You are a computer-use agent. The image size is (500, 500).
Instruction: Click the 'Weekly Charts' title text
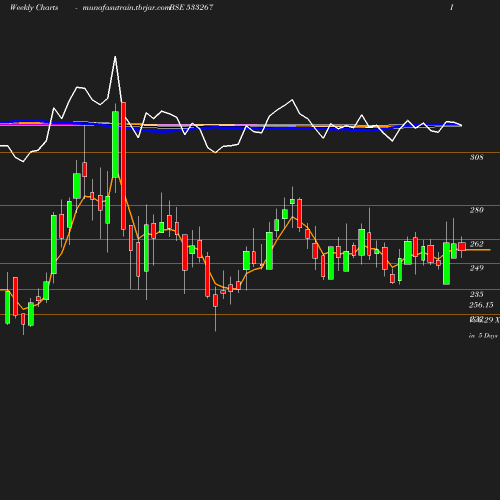pos(34,7)
